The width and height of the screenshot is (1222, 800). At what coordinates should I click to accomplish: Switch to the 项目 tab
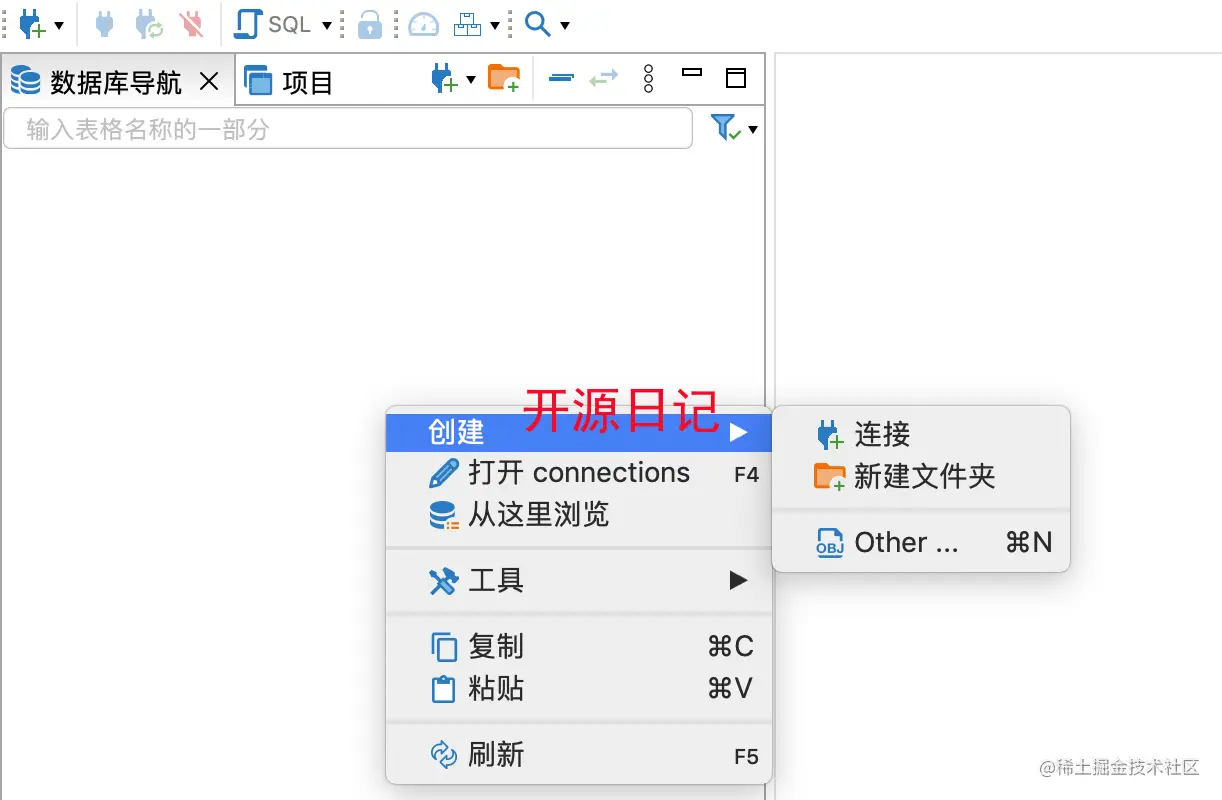coord(289,82)
